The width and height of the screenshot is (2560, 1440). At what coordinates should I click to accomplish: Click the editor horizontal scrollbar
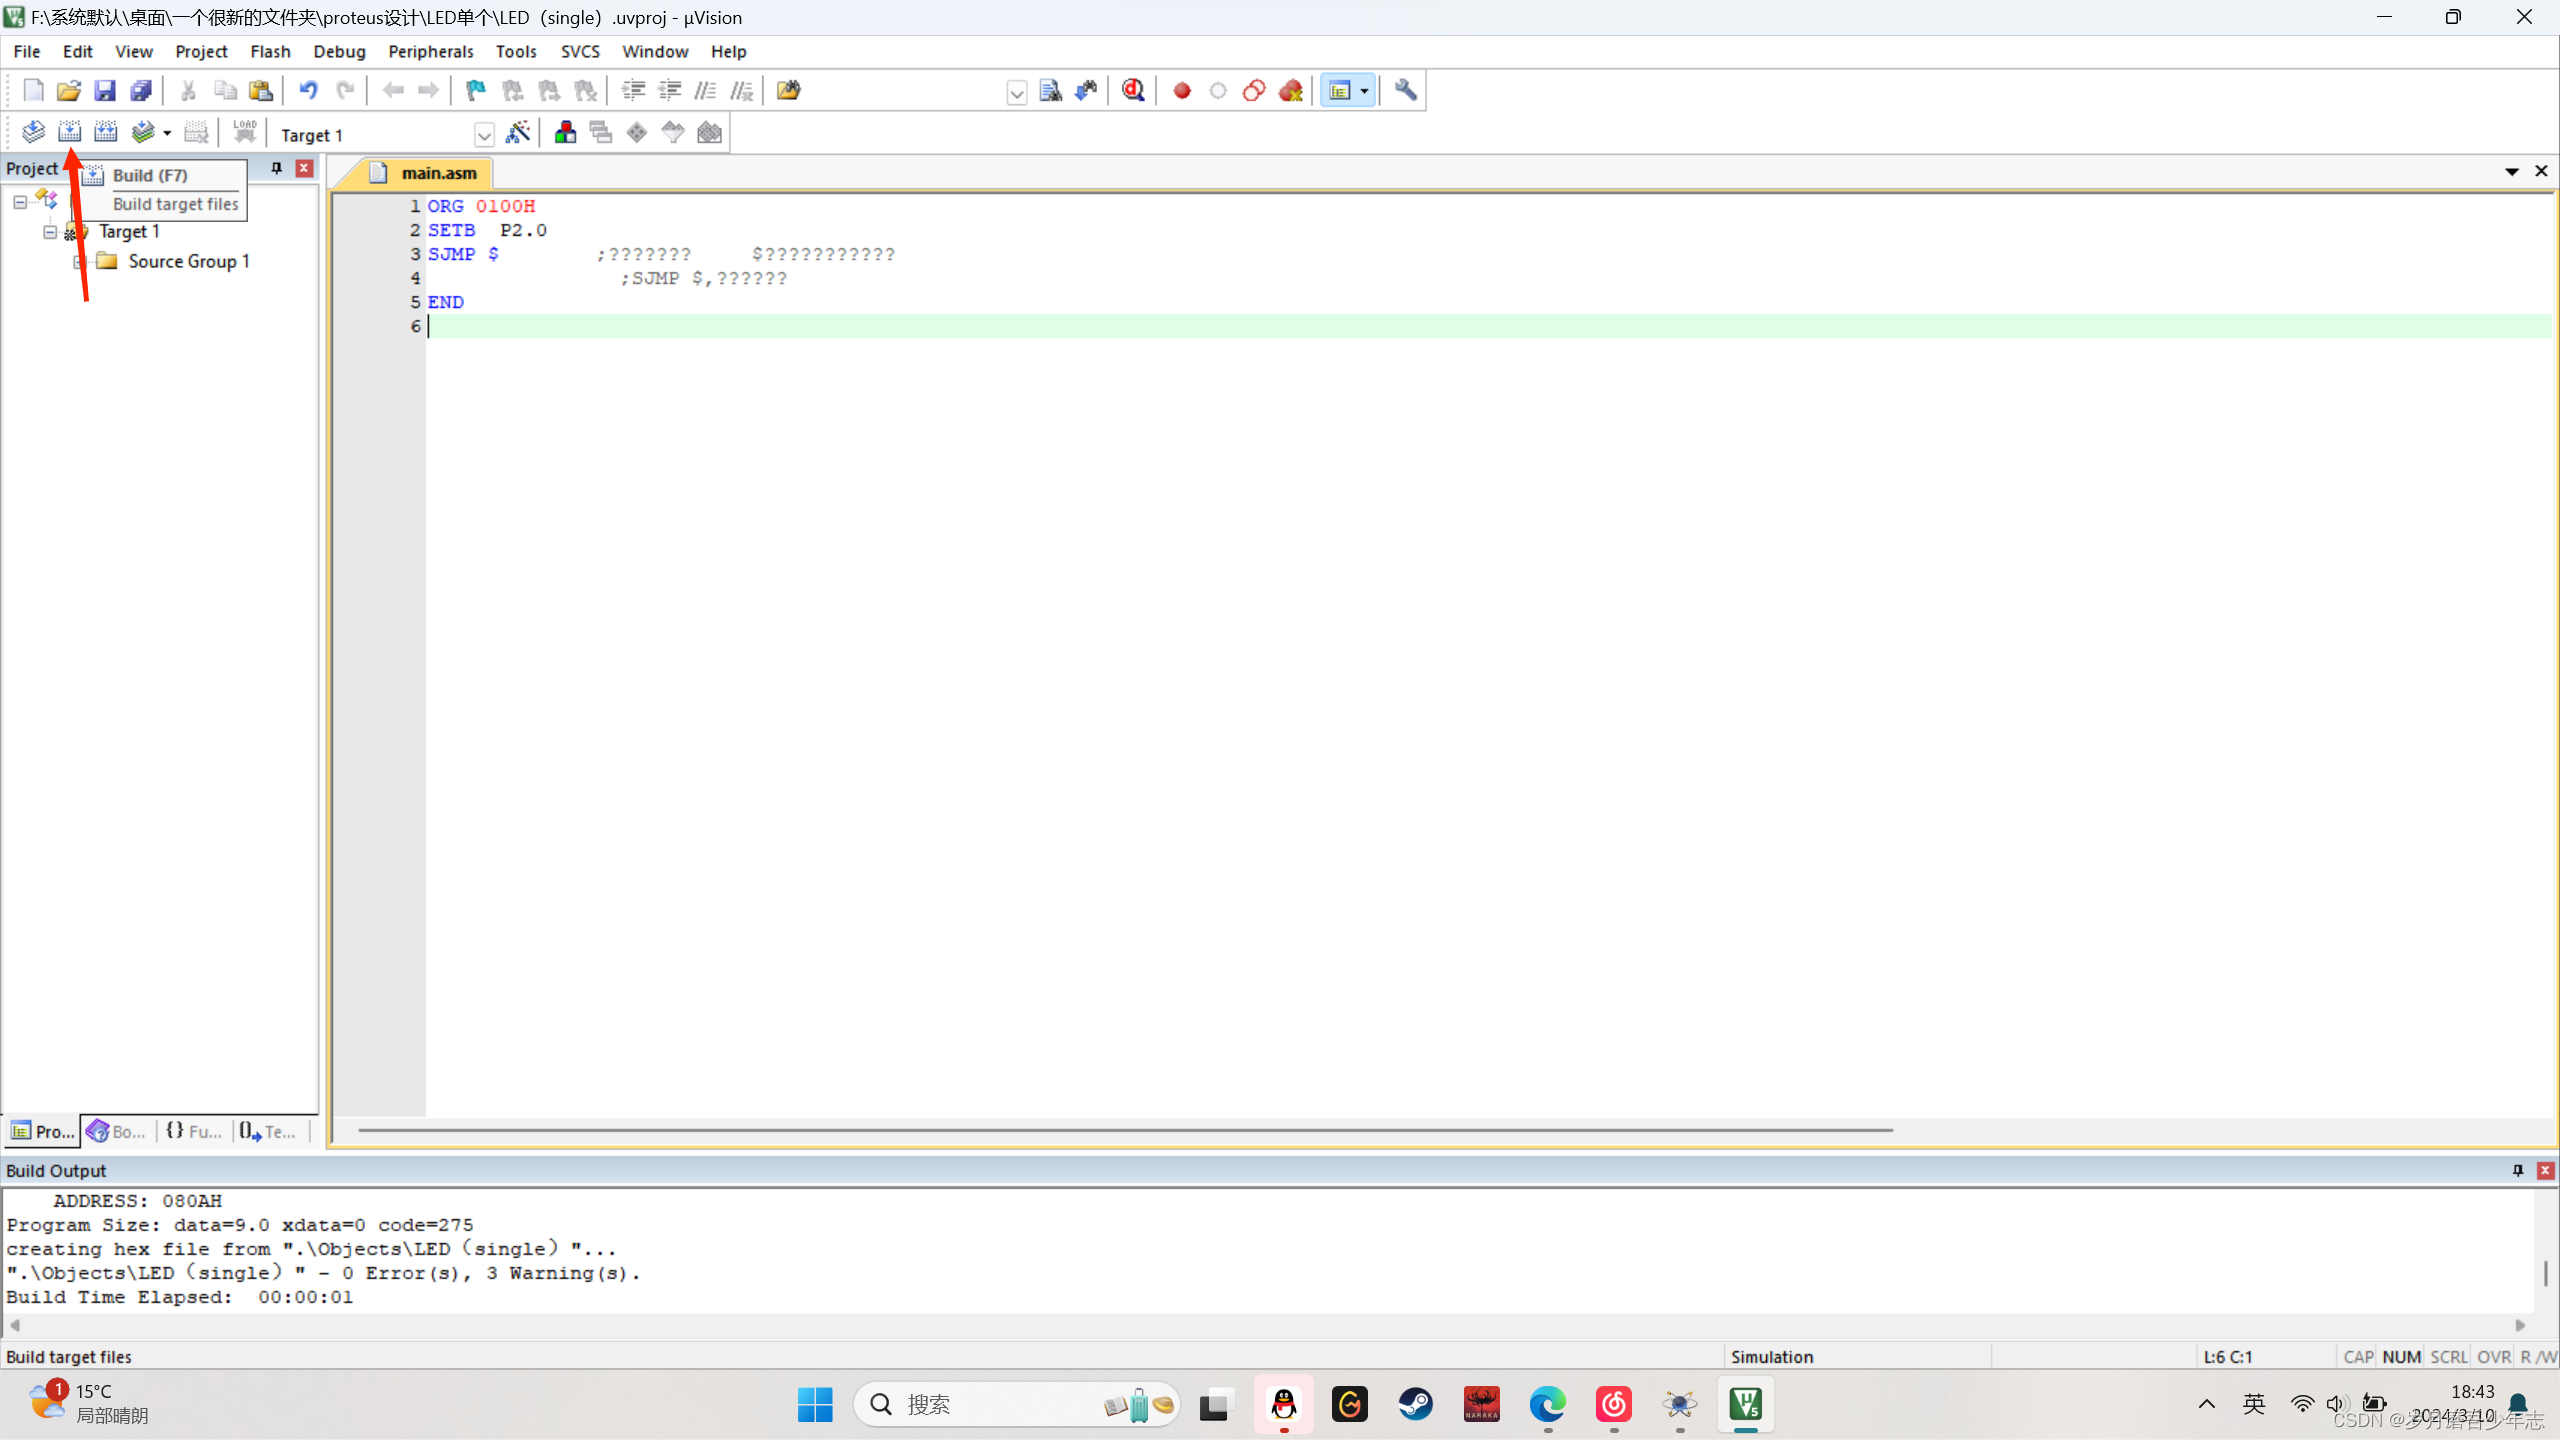coord(1124,1130)
